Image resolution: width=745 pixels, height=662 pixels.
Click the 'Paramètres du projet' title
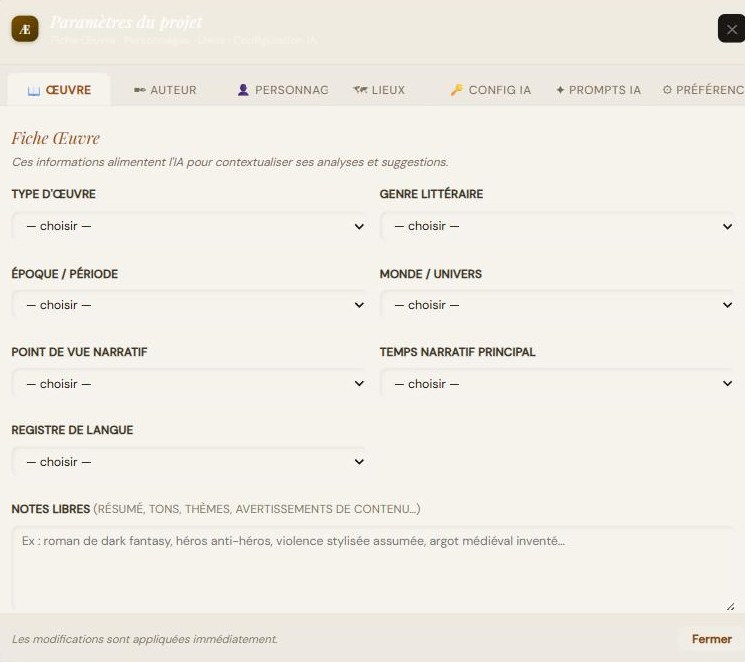(x=126, y=22)
